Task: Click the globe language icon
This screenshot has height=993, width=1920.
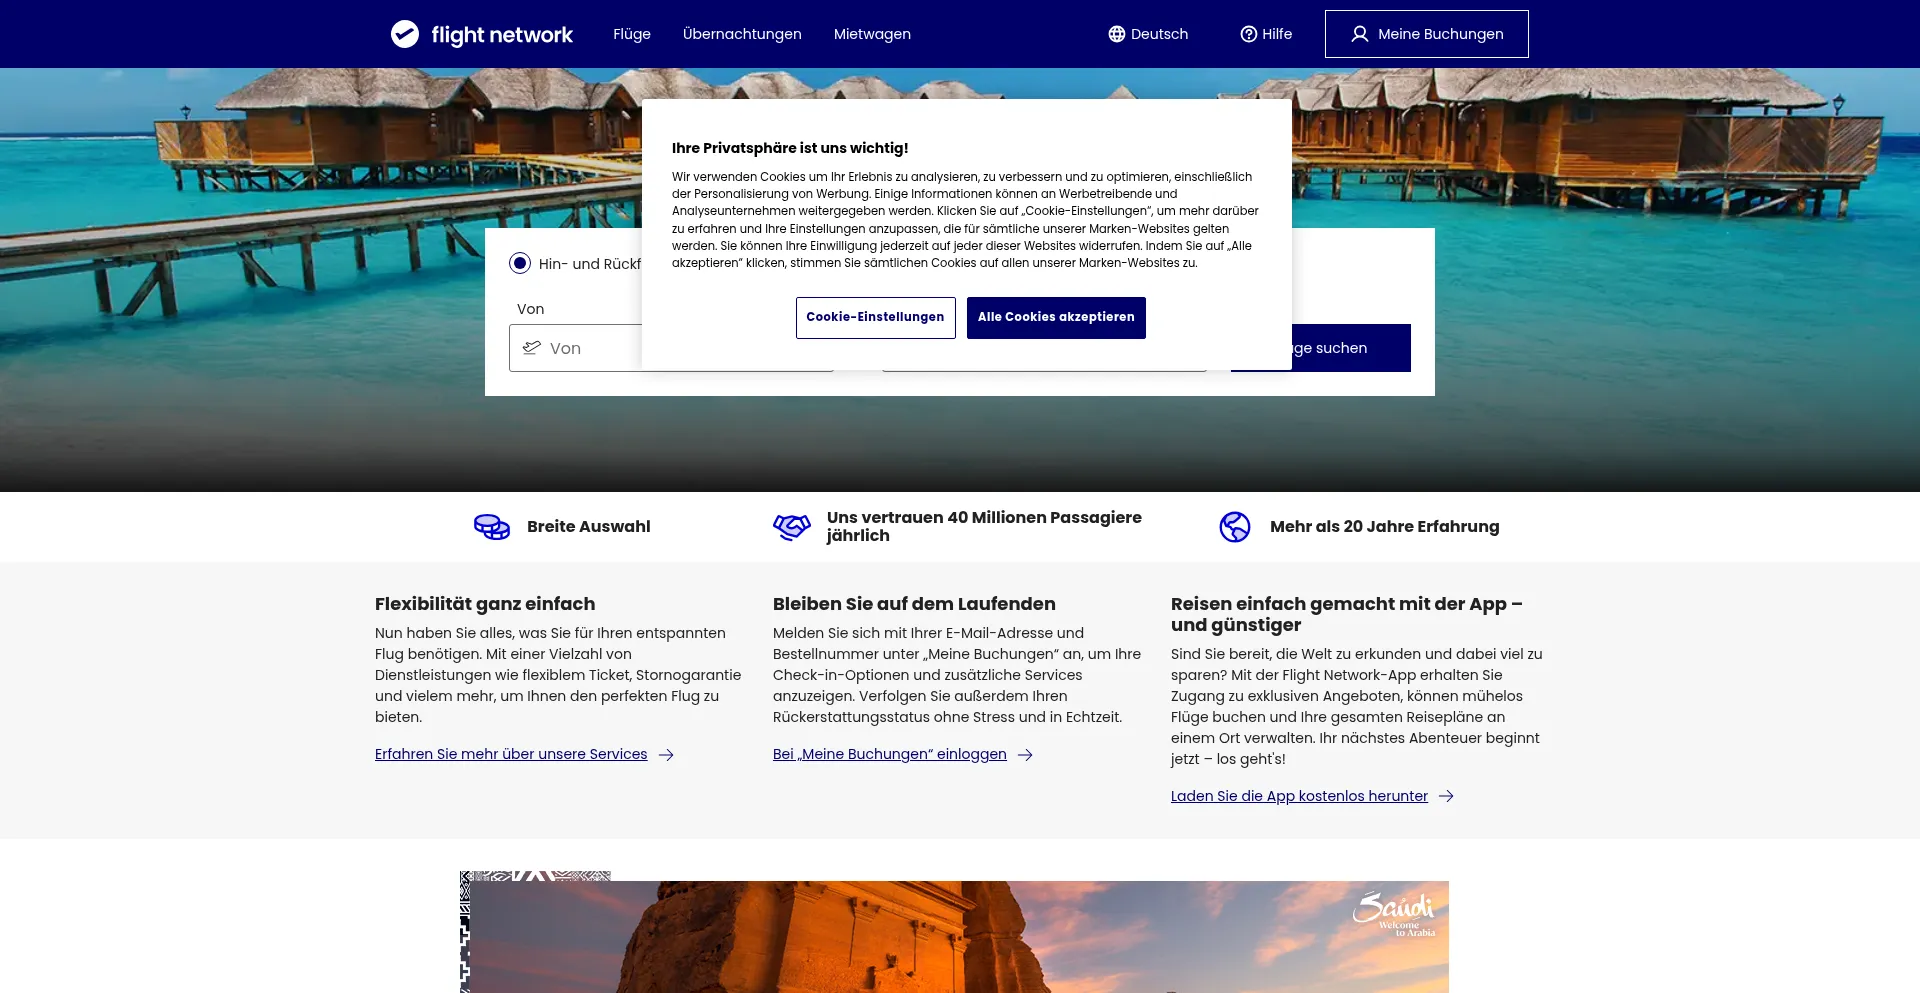Action: pyautogui.click(x=1117, y=34)
